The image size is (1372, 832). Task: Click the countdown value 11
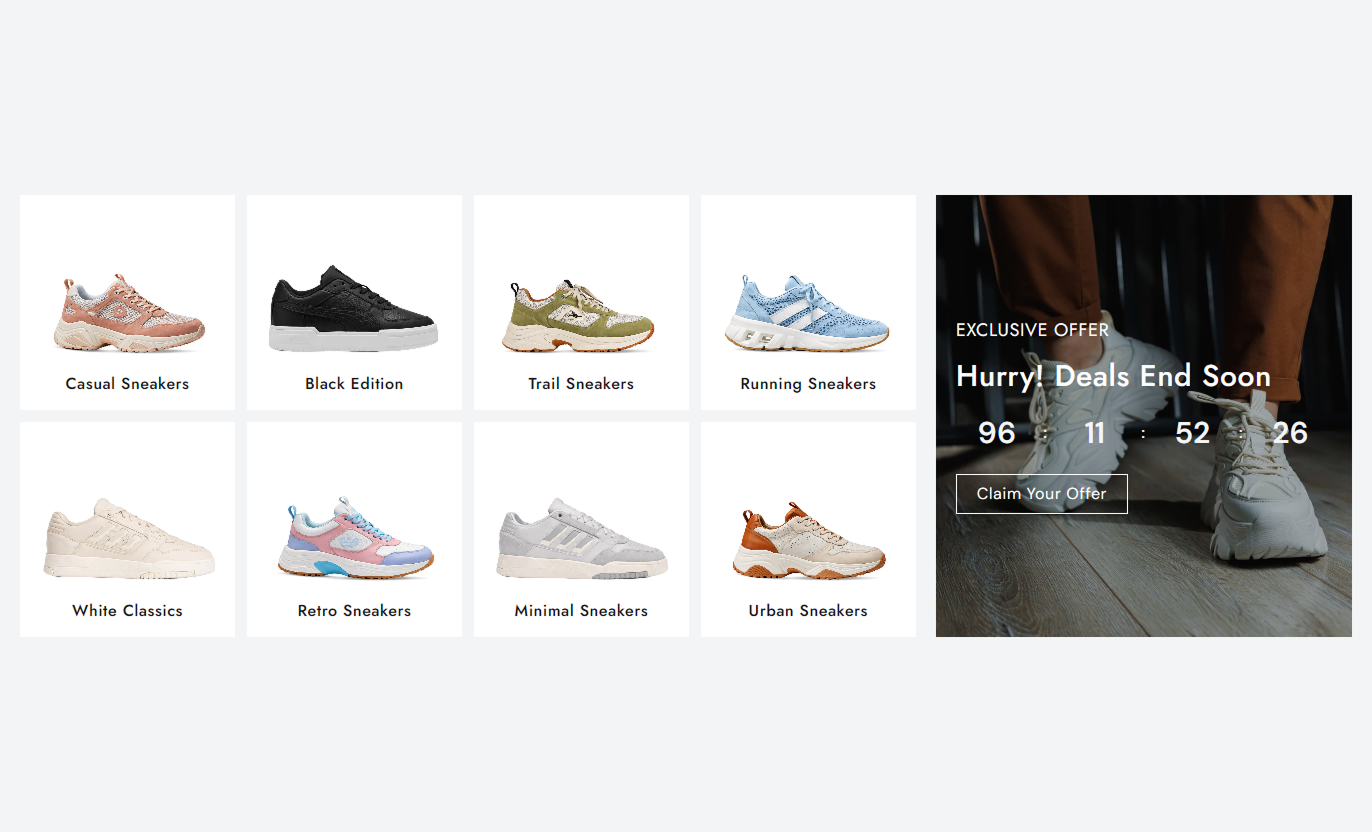point(1094,433)
